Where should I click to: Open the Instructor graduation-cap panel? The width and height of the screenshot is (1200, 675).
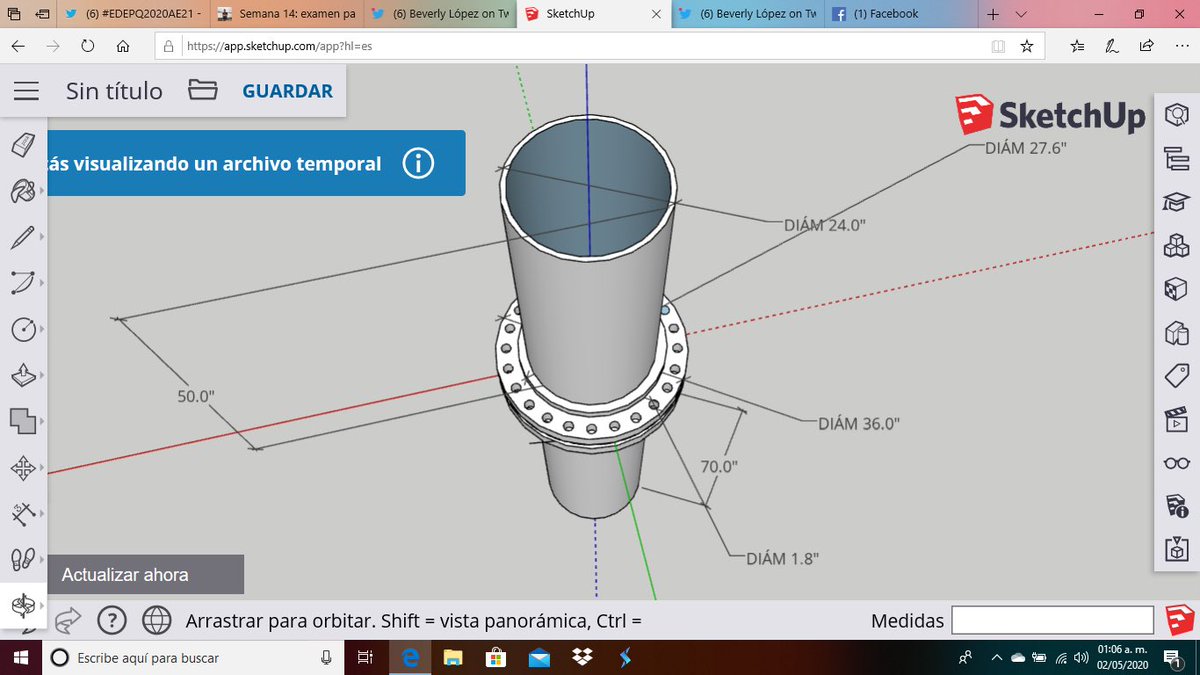pos(1177,201)
